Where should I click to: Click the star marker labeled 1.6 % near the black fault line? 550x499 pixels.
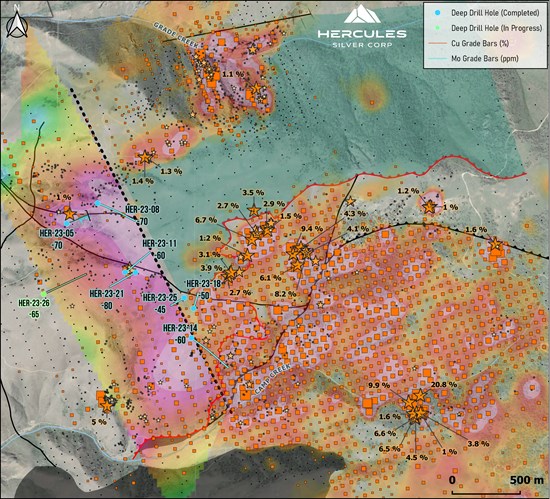point(495,243)
